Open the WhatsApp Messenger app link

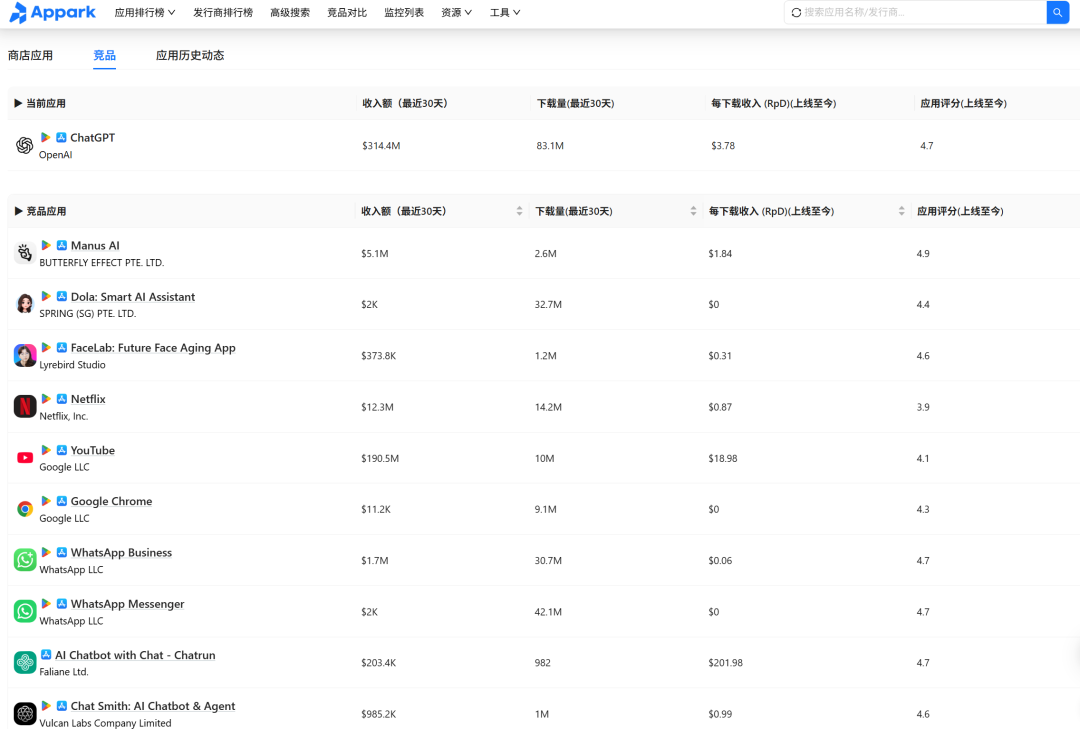pyautogui.click(x=127, y=604)
